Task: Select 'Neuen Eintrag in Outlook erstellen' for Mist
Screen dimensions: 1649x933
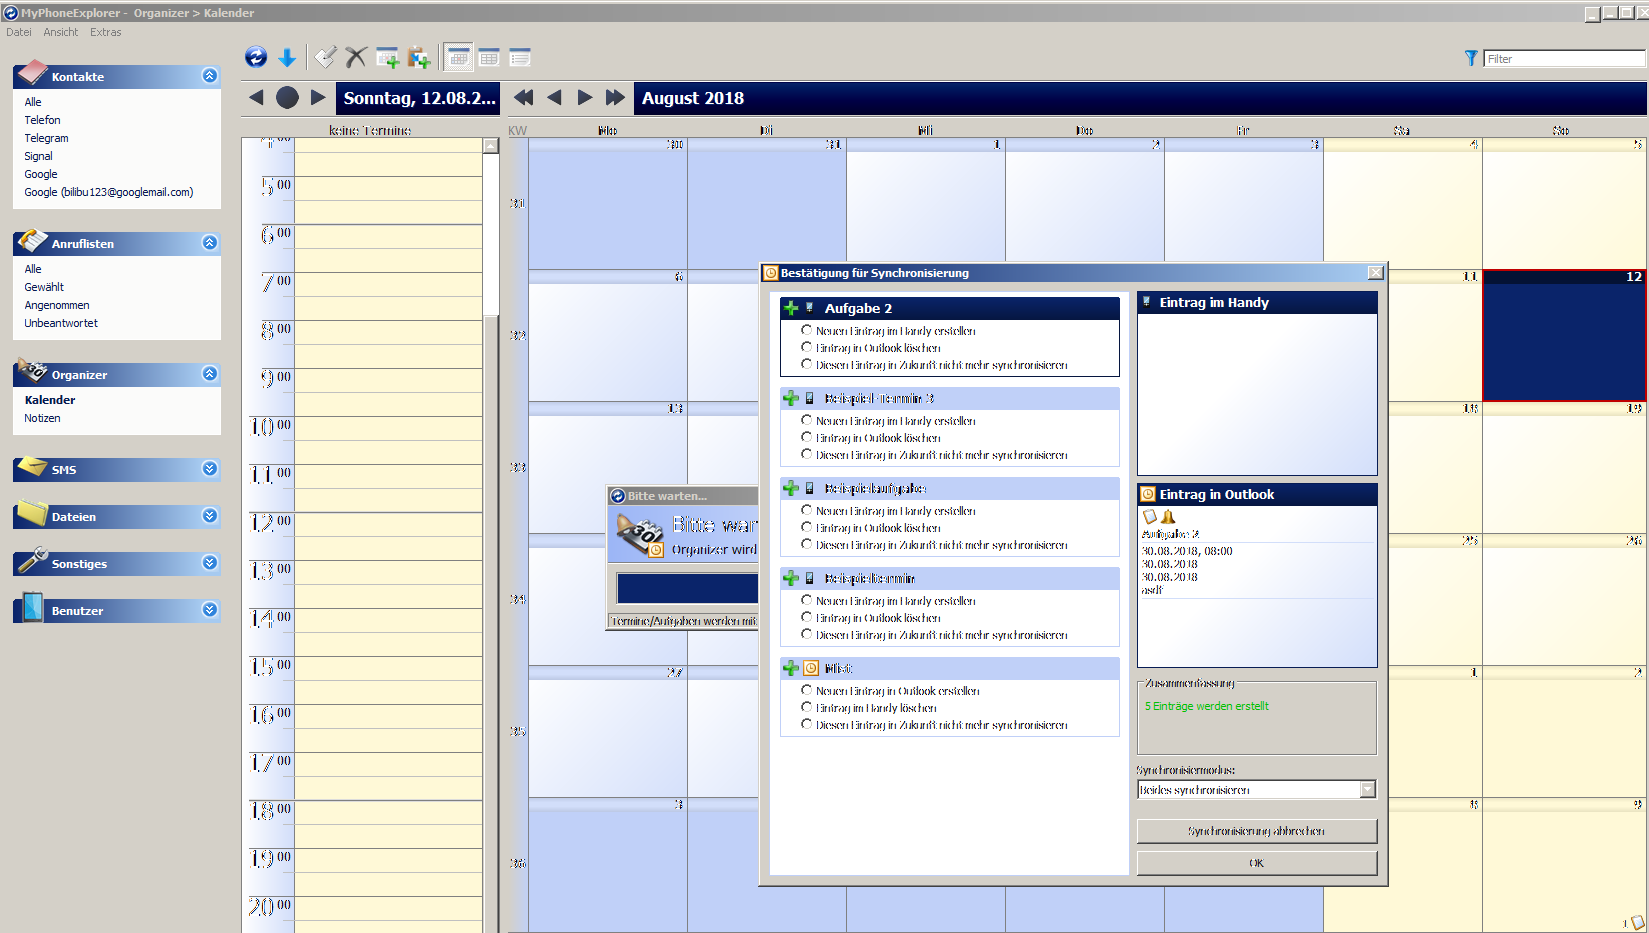Action: pyautogui.click(x=806, y=690)
